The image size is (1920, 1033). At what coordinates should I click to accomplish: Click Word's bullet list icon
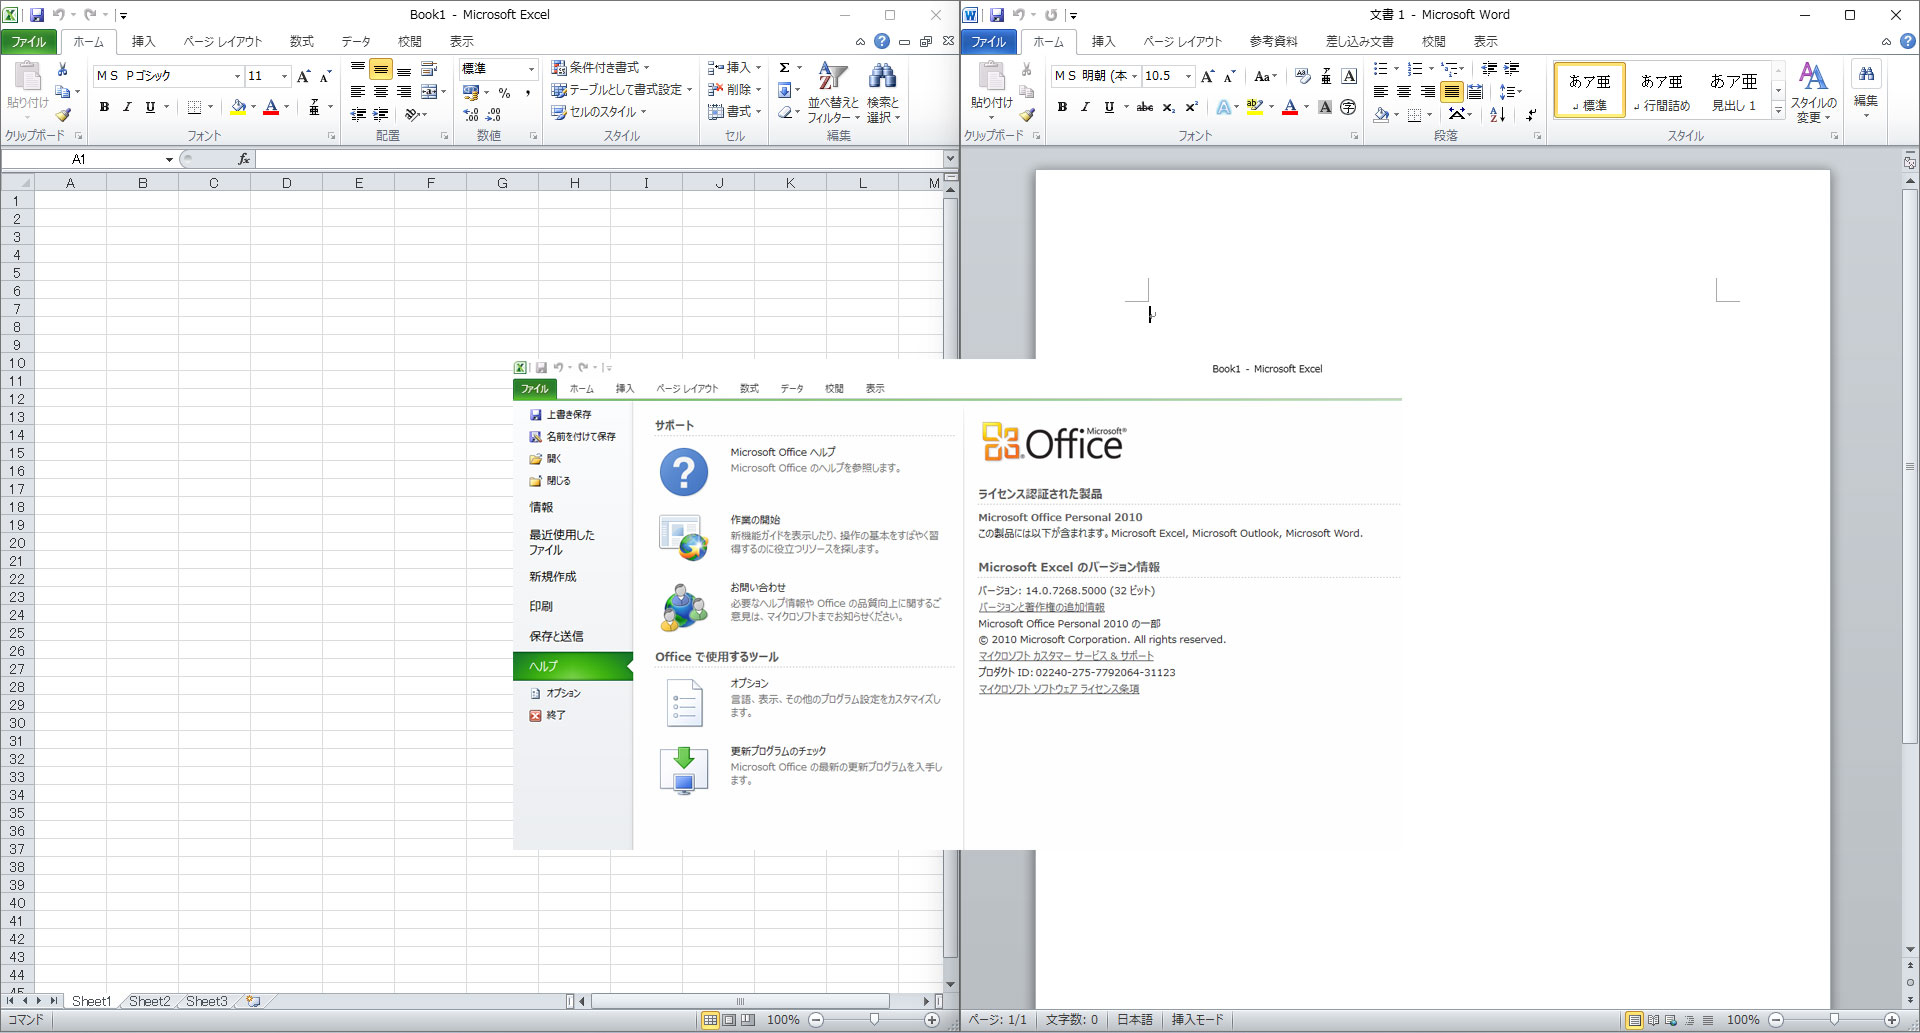click(x=1381, y=69)
